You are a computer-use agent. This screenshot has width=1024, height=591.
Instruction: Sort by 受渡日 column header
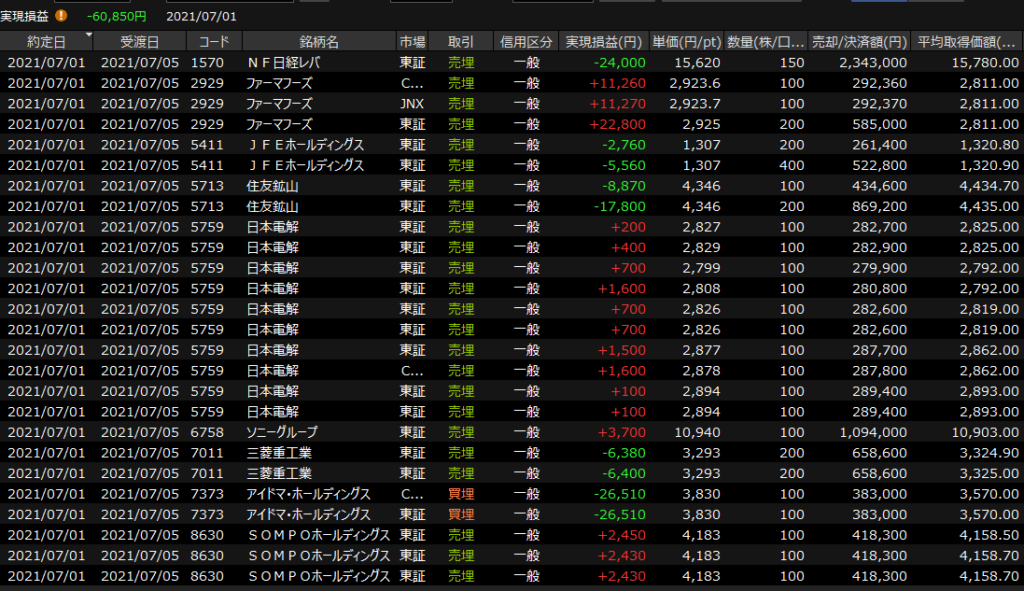pos(139,42)
